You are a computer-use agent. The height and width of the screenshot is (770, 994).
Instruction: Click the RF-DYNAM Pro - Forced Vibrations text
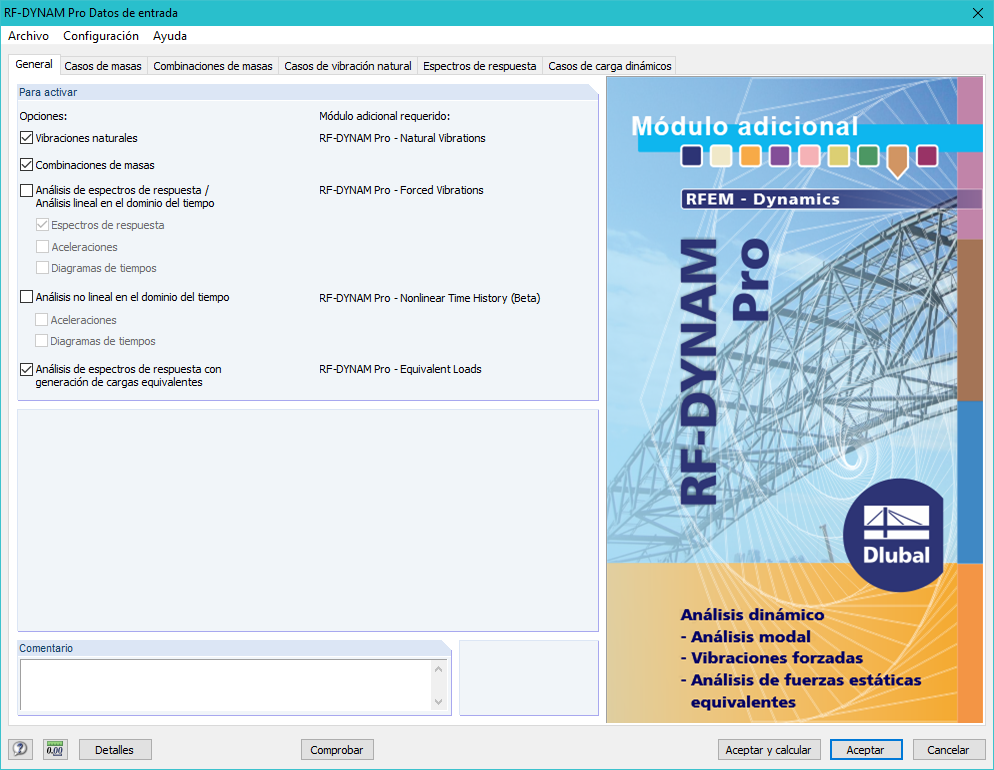tap(401, 189)
